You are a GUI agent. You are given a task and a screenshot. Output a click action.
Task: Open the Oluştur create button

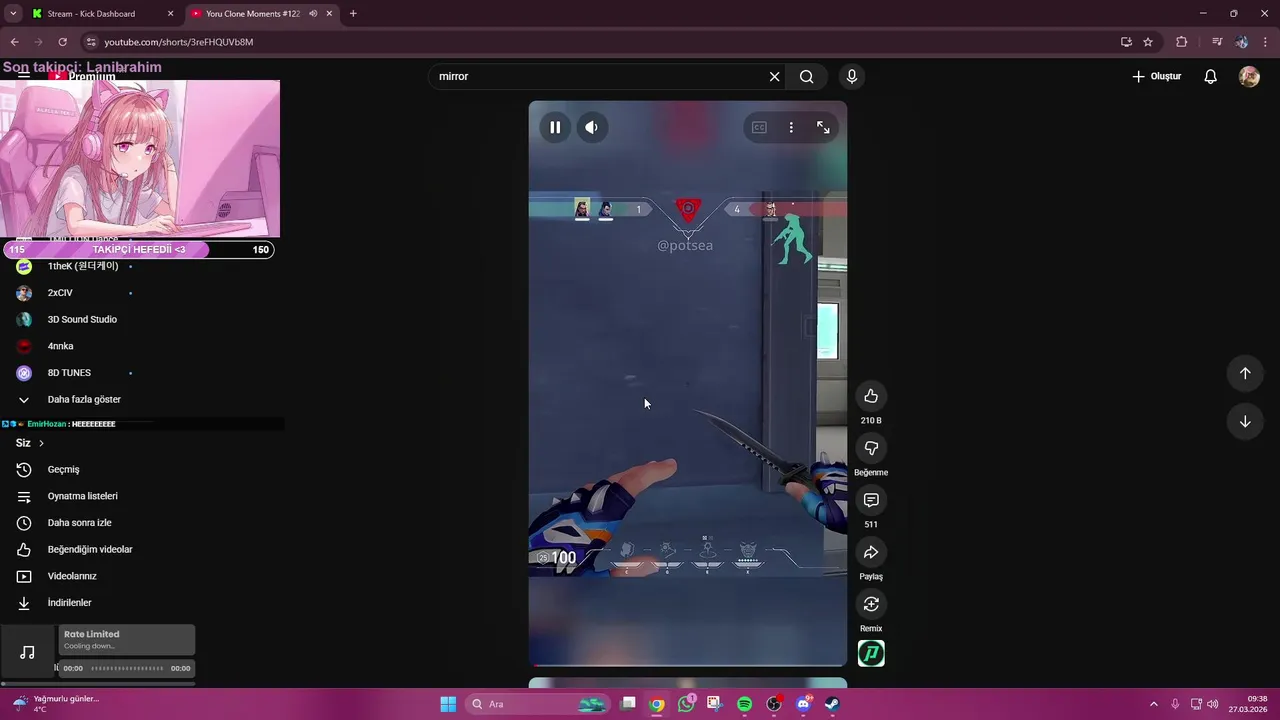point(1156,76)
